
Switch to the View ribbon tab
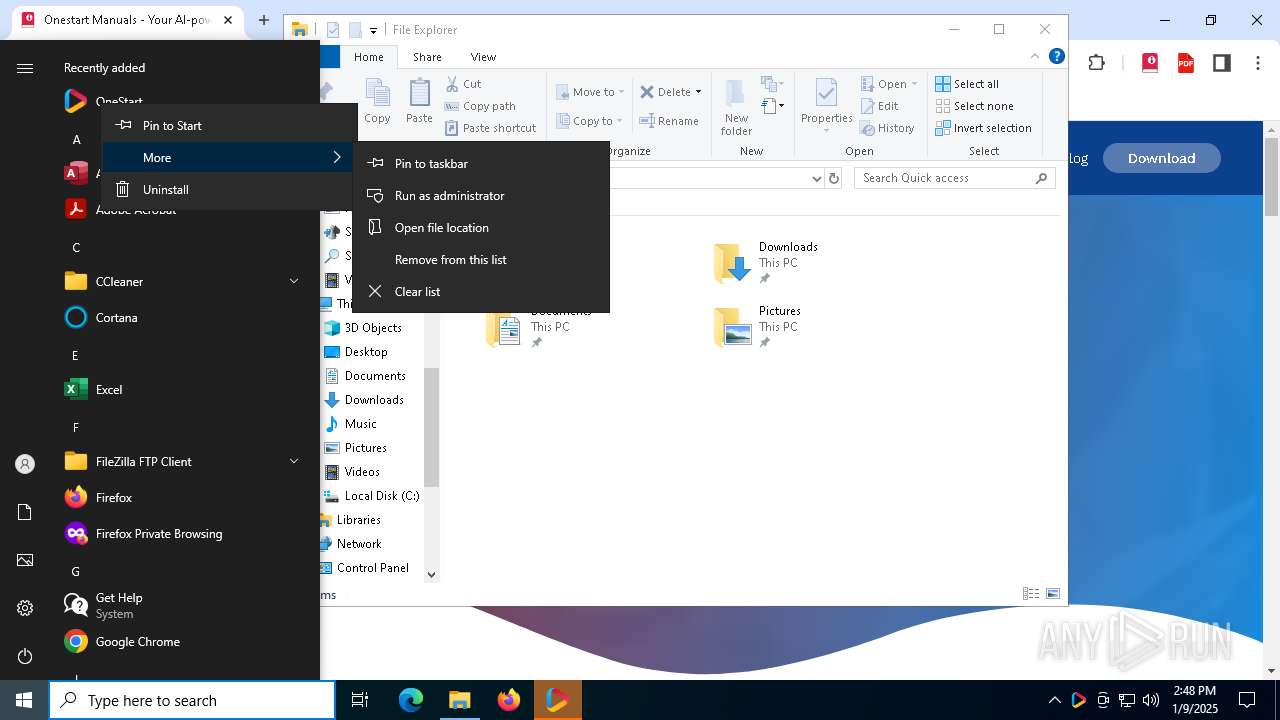(483, 57)
